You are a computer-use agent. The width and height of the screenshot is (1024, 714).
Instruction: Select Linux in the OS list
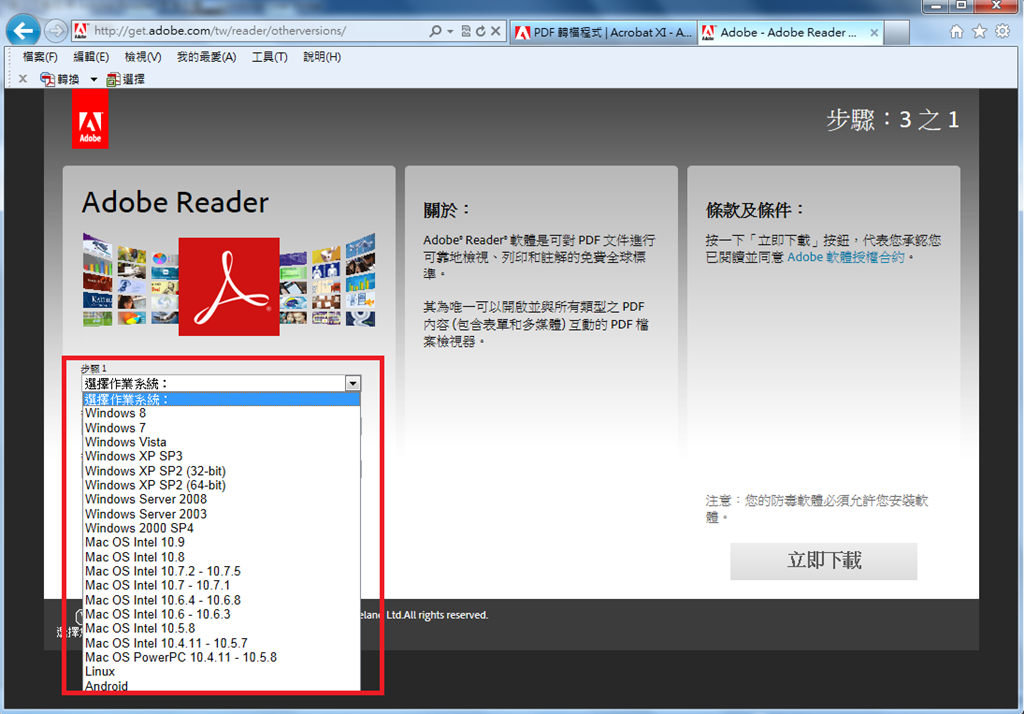221,672
